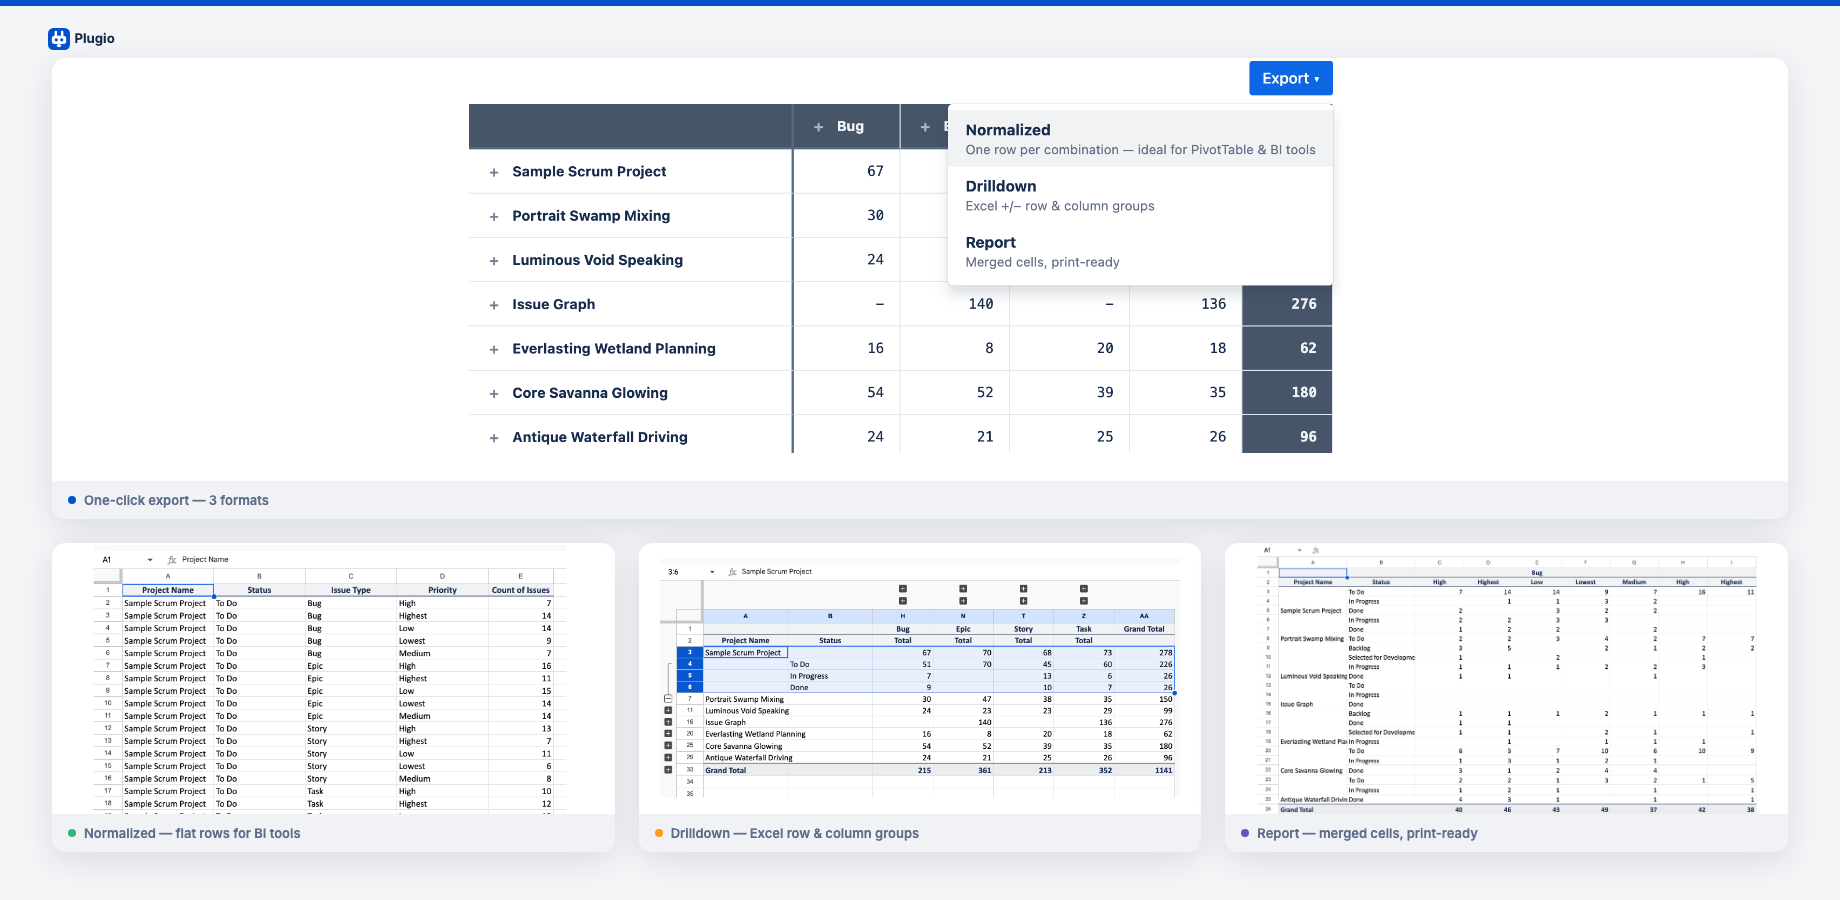
Task: Pick the Report export format
Action: point(1139,251)
